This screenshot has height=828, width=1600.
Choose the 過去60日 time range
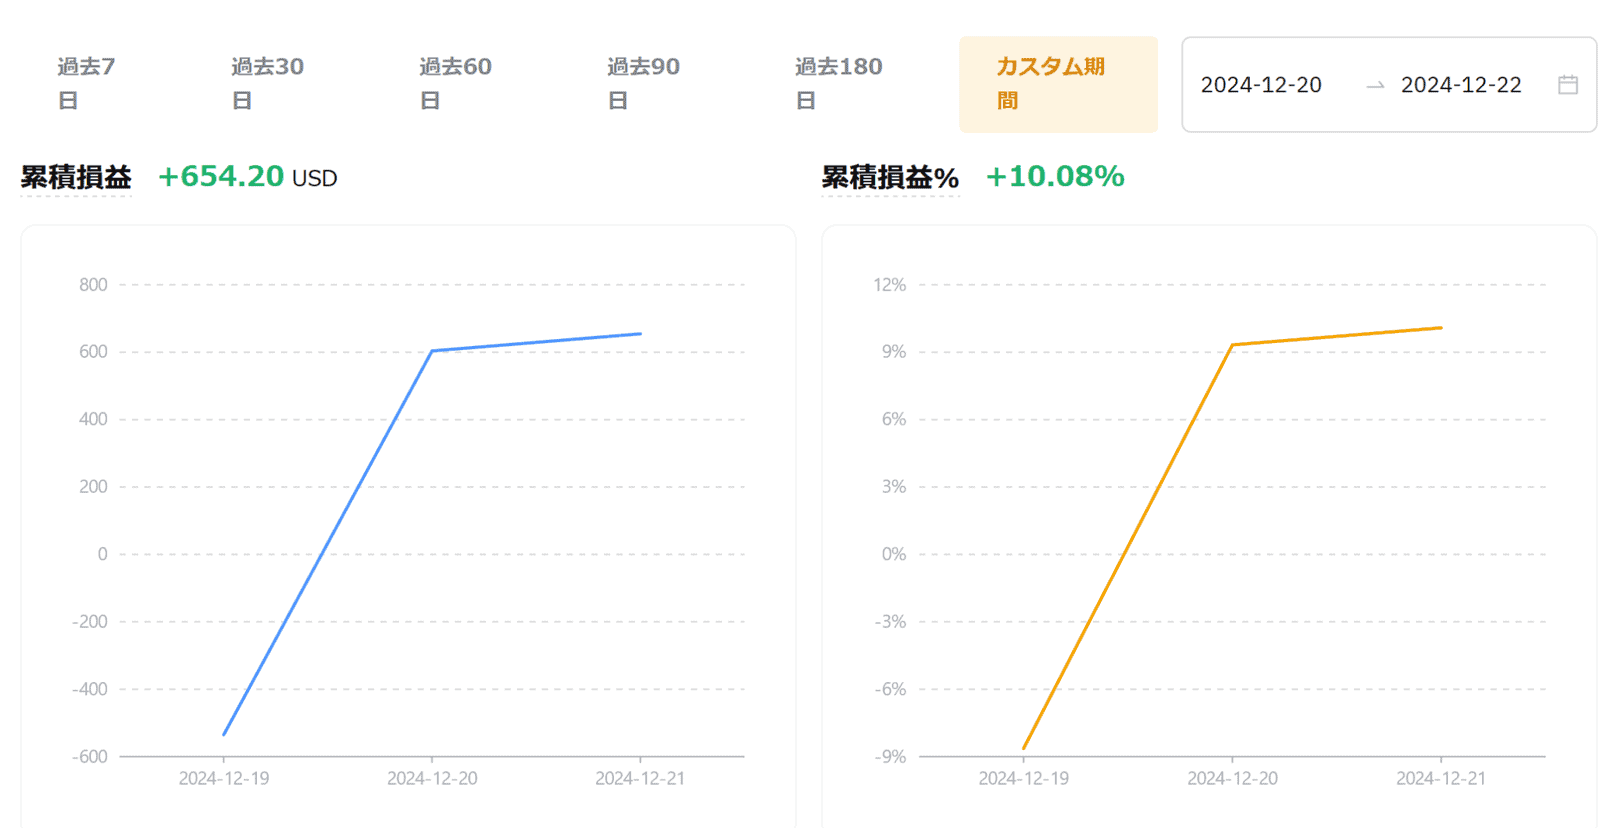point(455,83)
